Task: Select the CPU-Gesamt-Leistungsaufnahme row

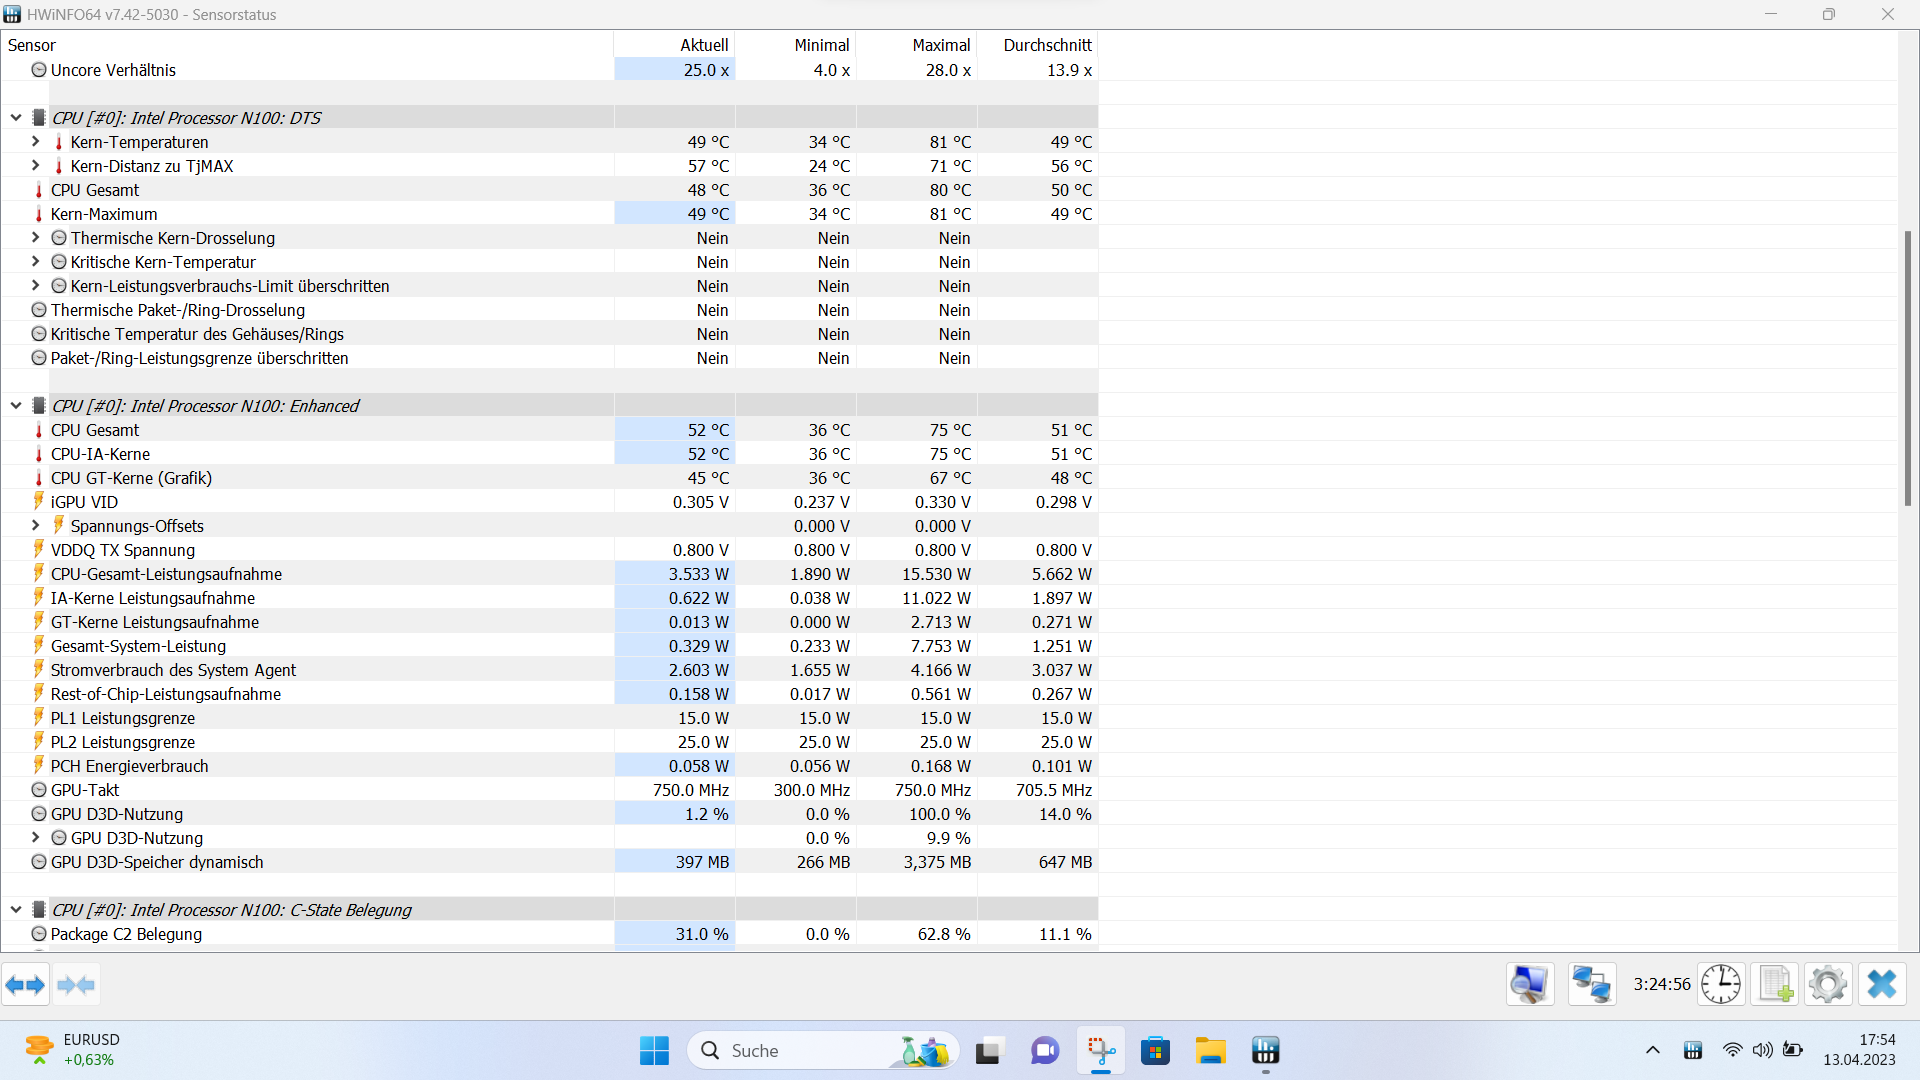Action: [550, 574]
